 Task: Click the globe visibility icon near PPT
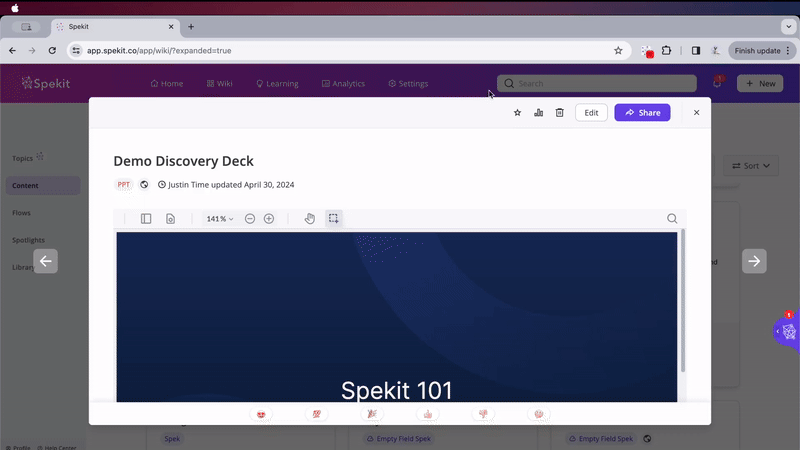pos(144,185)
